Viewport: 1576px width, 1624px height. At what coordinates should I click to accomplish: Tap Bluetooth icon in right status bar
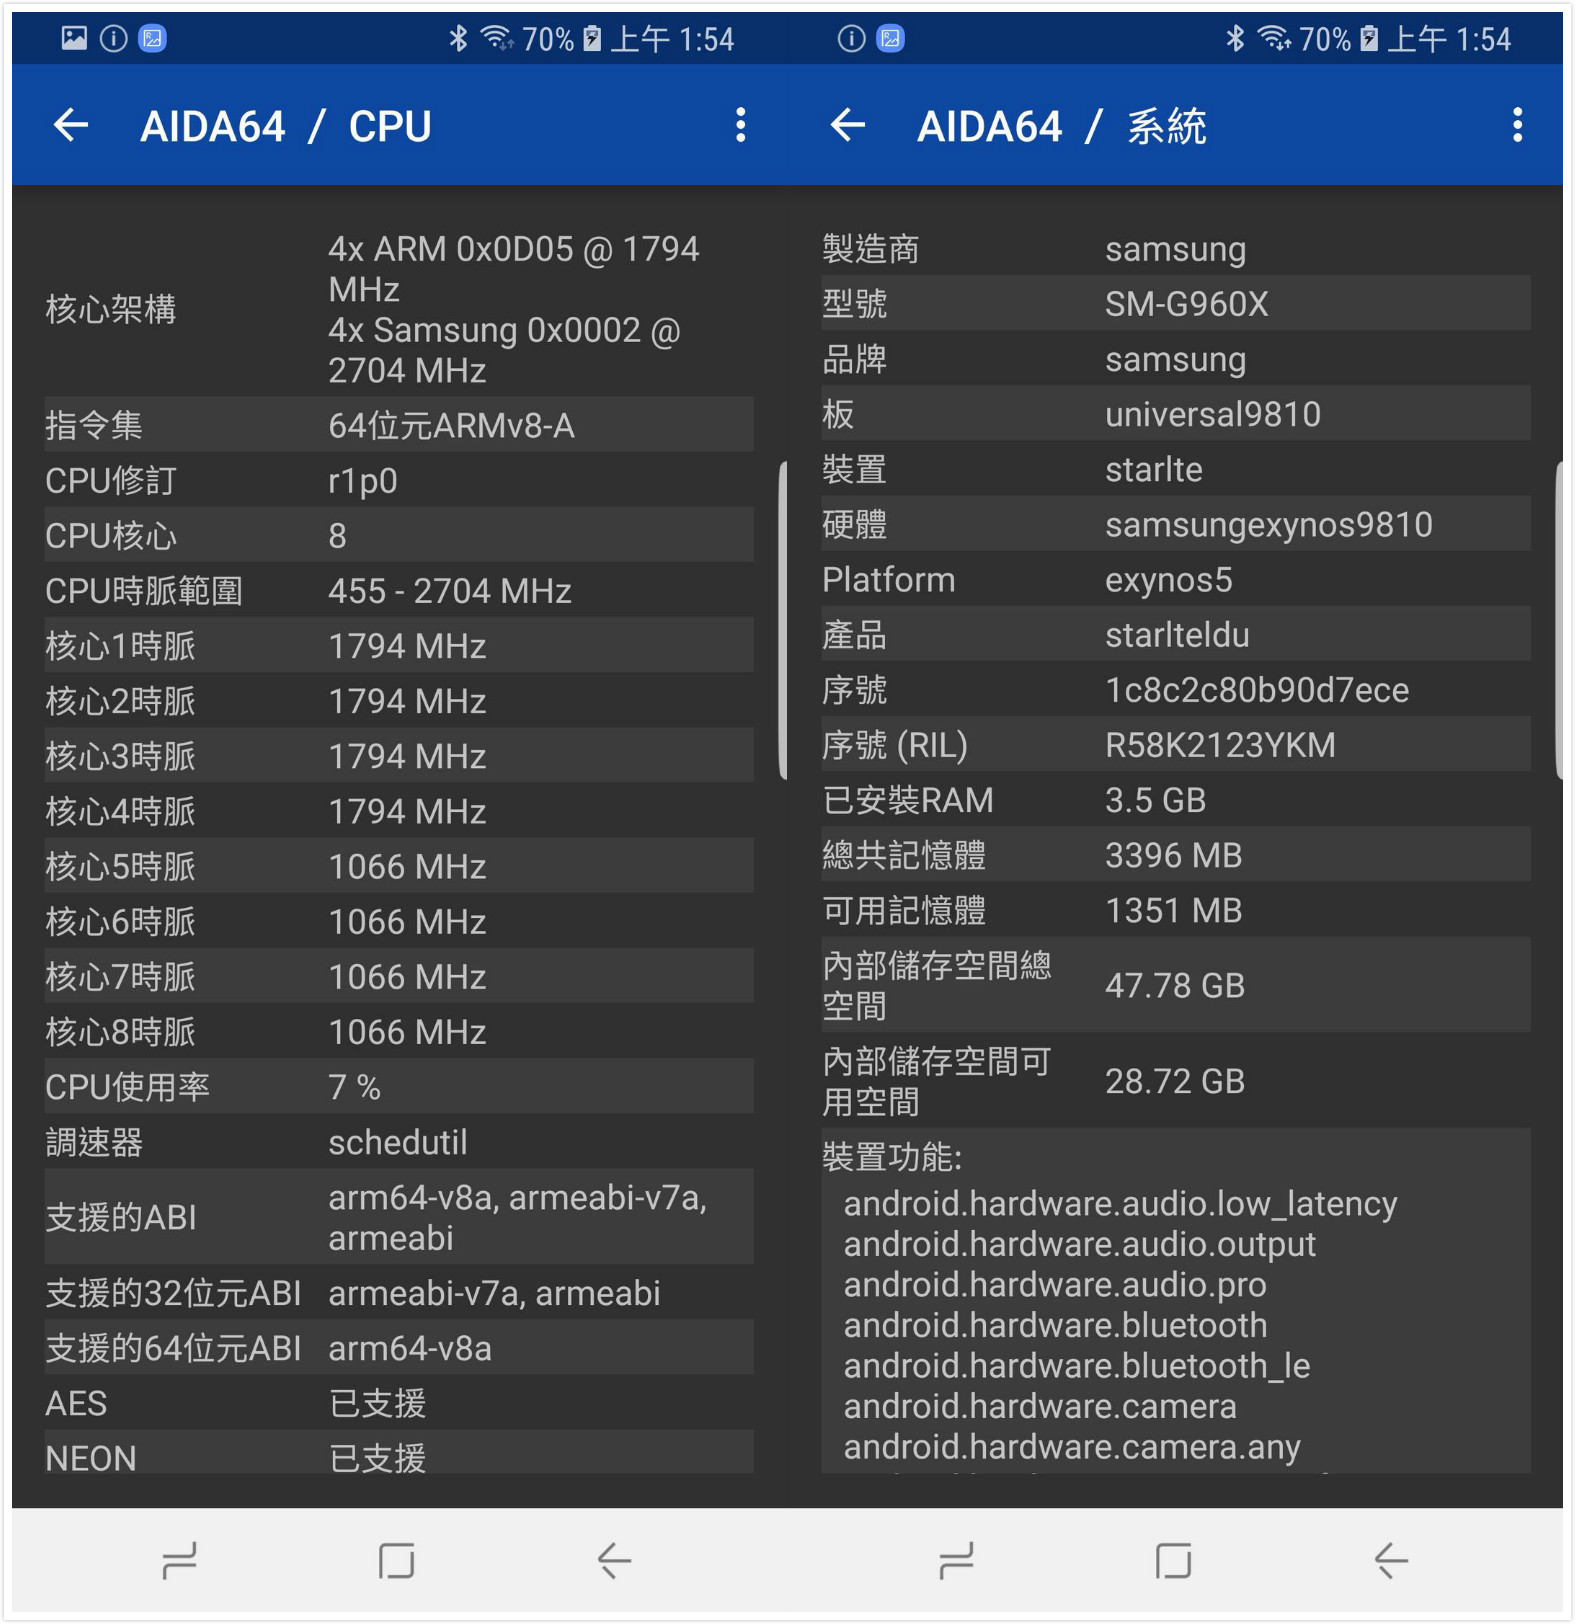click(x=1235, y=38)
